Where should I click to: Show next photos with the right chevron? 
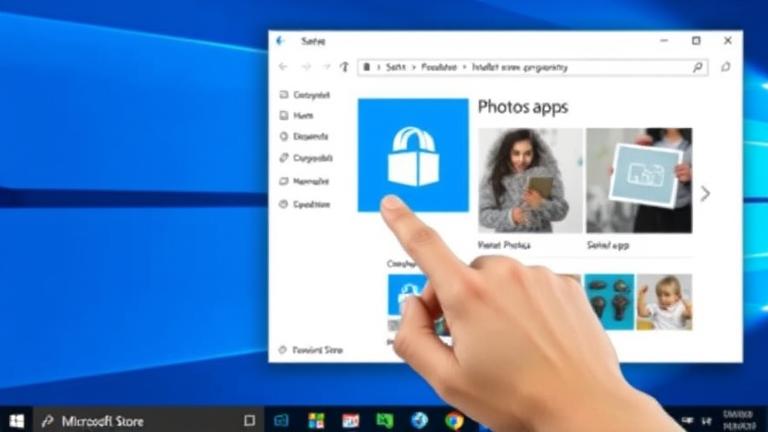pos(705,193)
